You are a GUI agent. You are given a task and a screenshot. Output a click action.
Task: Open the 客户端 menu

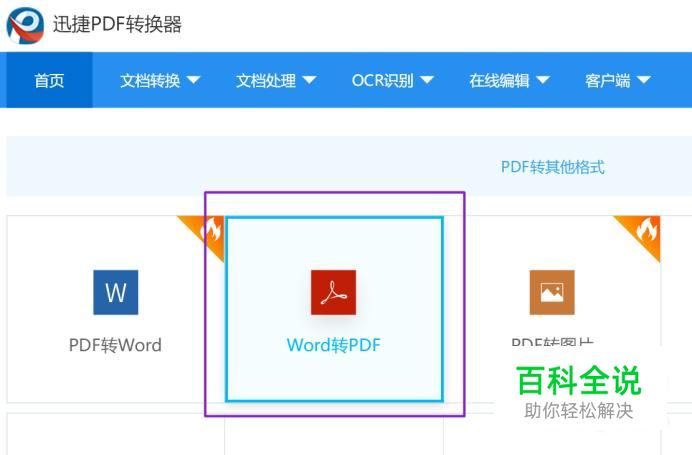[x=618, y=80]
